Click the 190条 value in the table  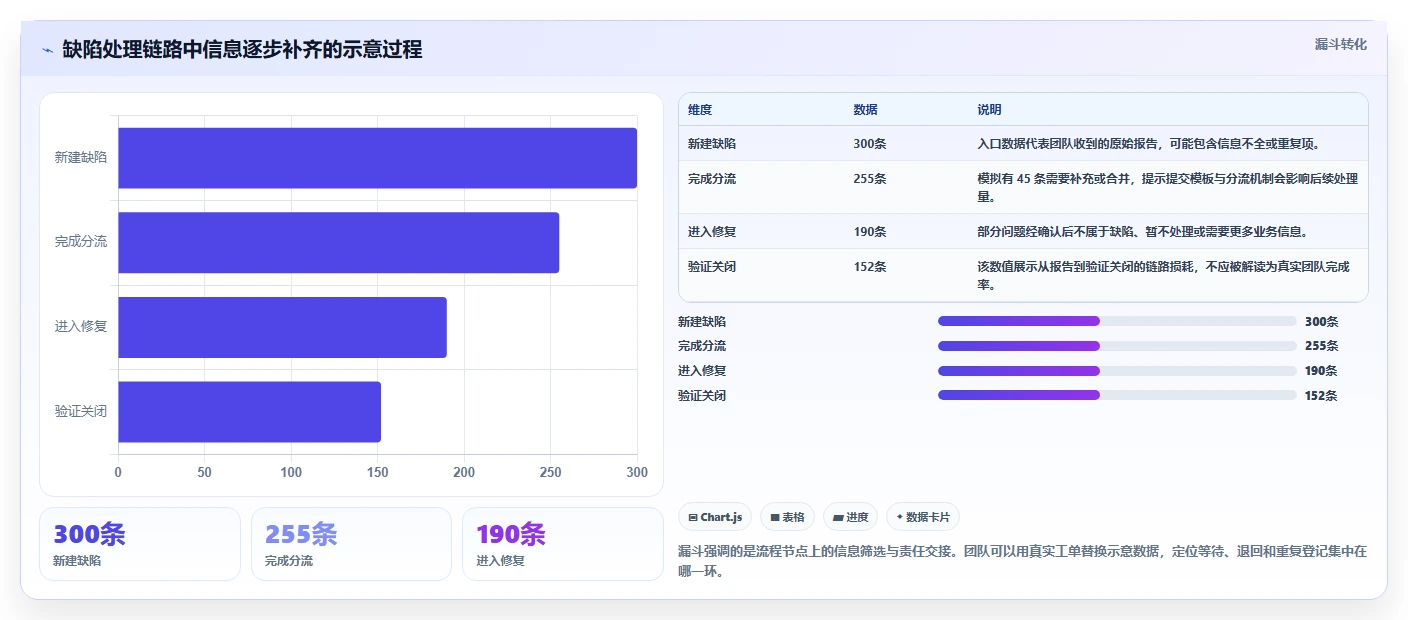coord(870,232)
